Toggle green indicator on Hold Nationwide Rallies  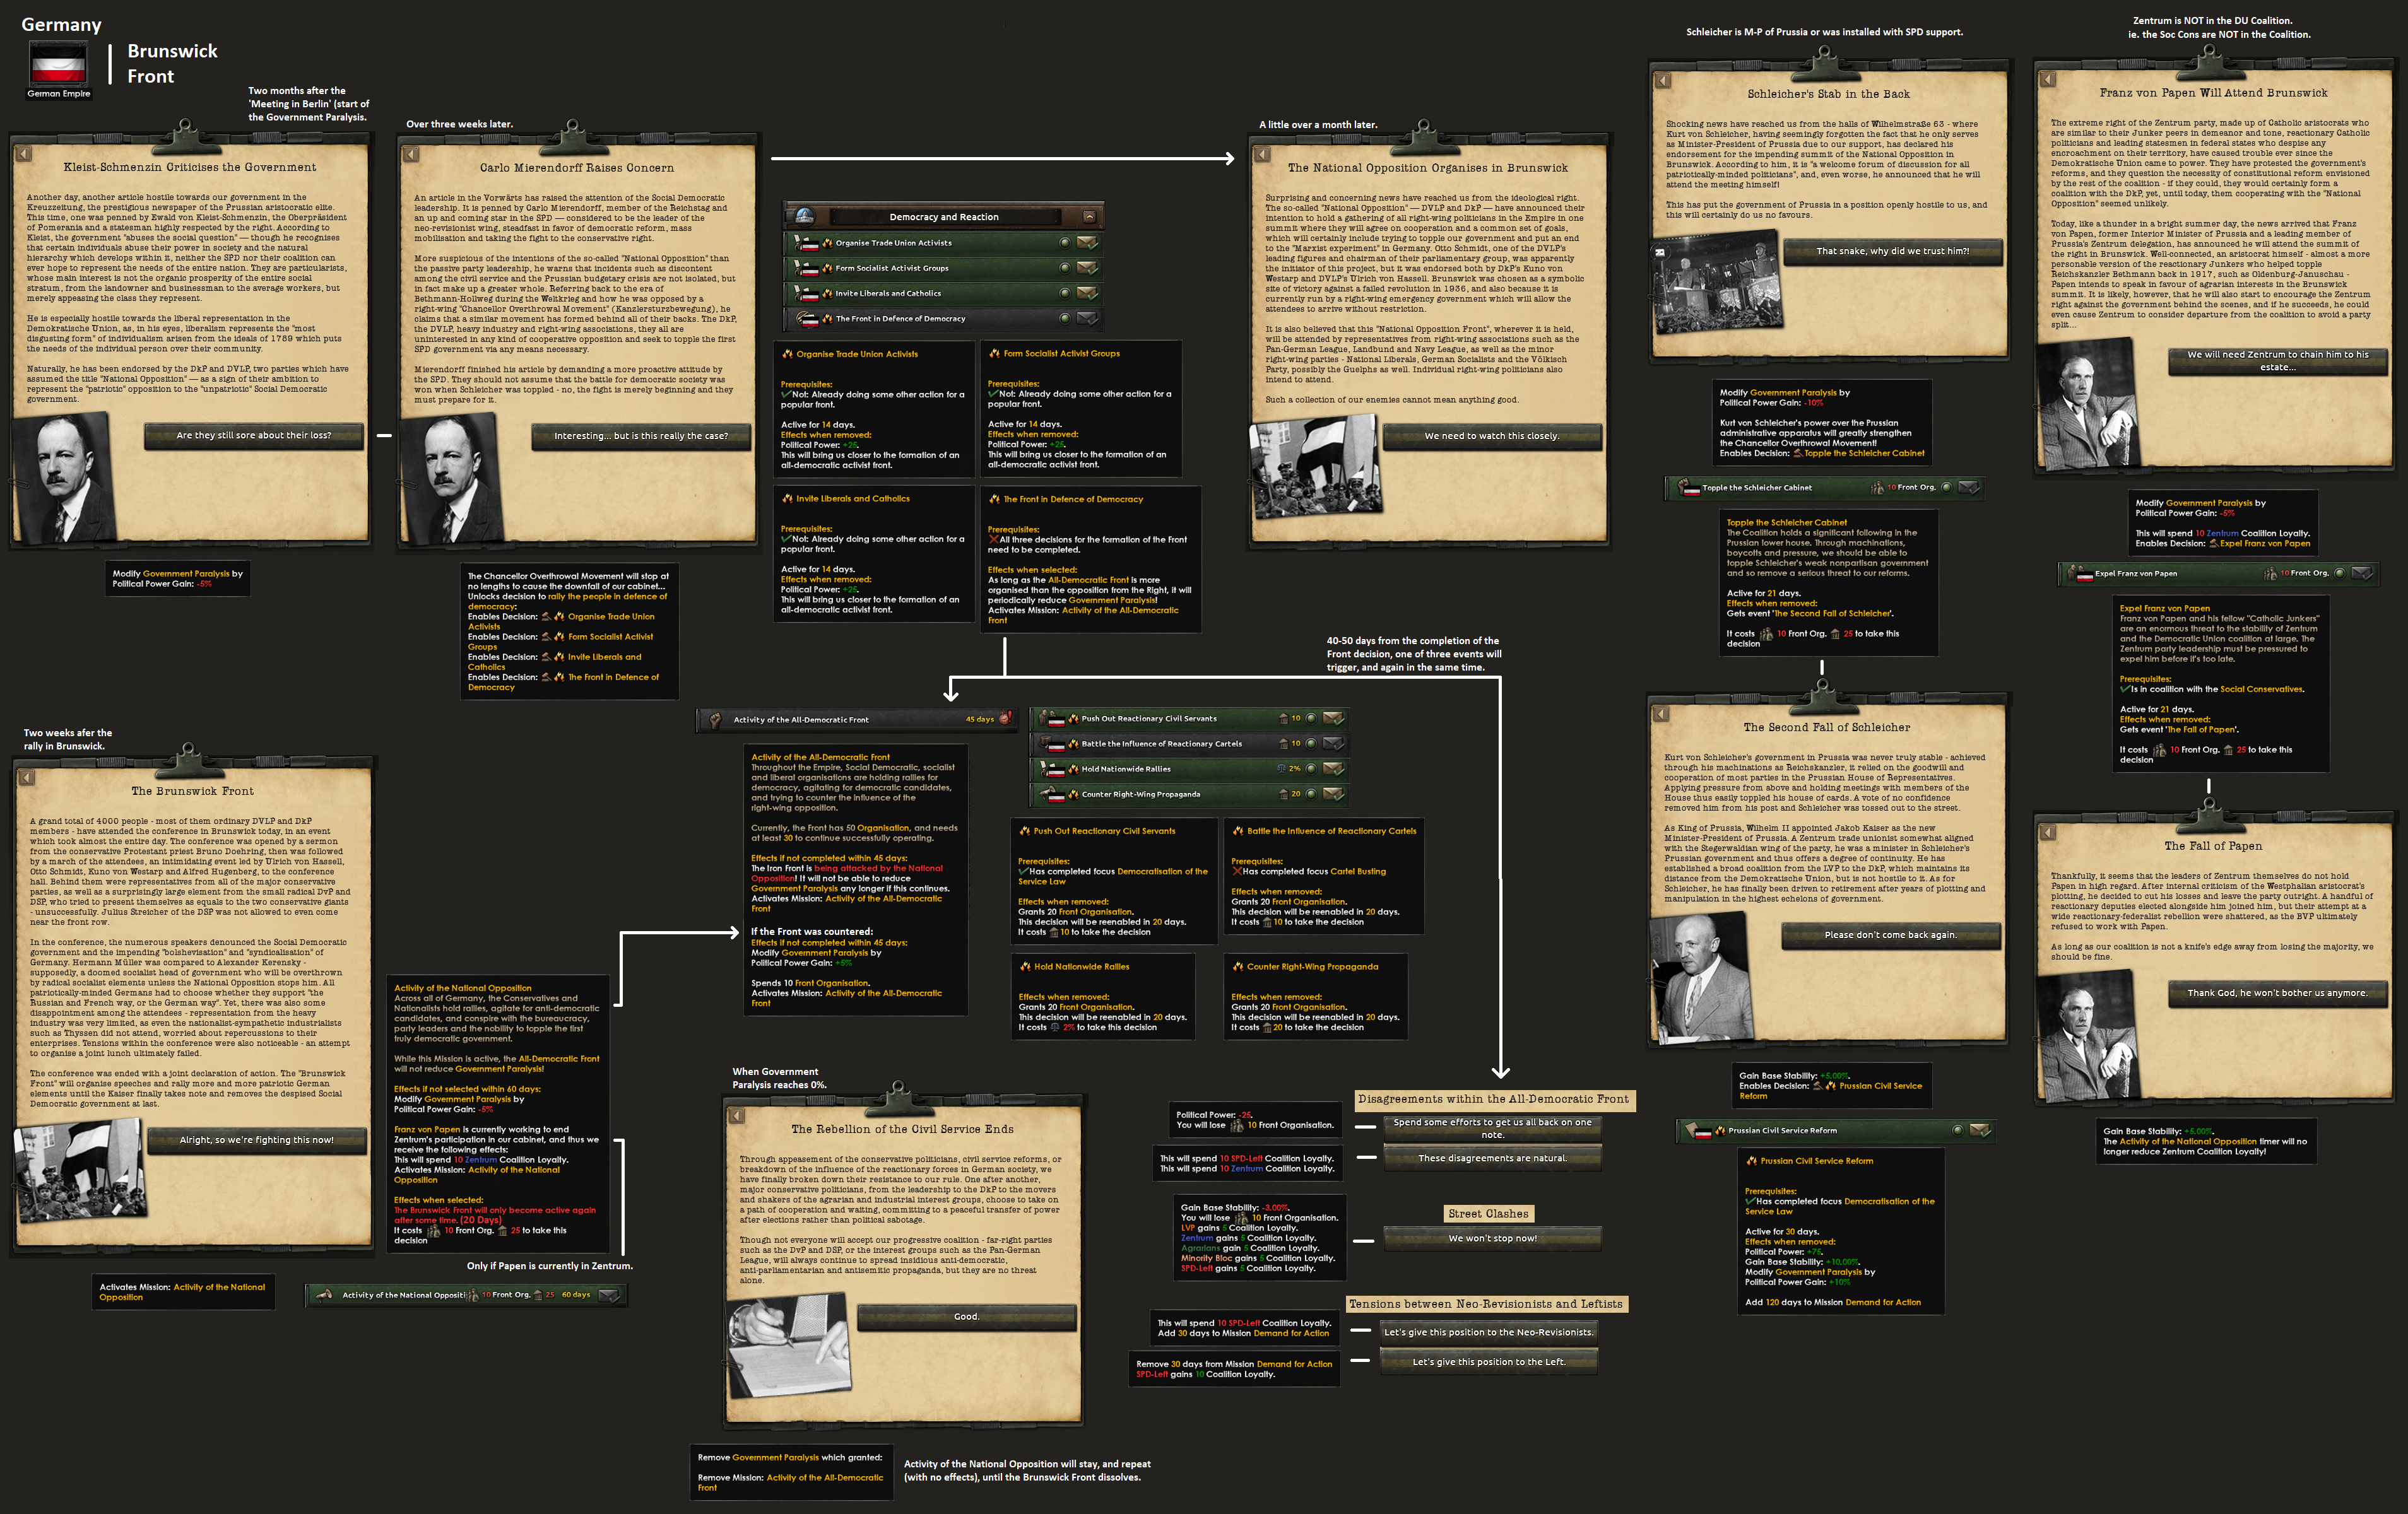(1311, 769)
